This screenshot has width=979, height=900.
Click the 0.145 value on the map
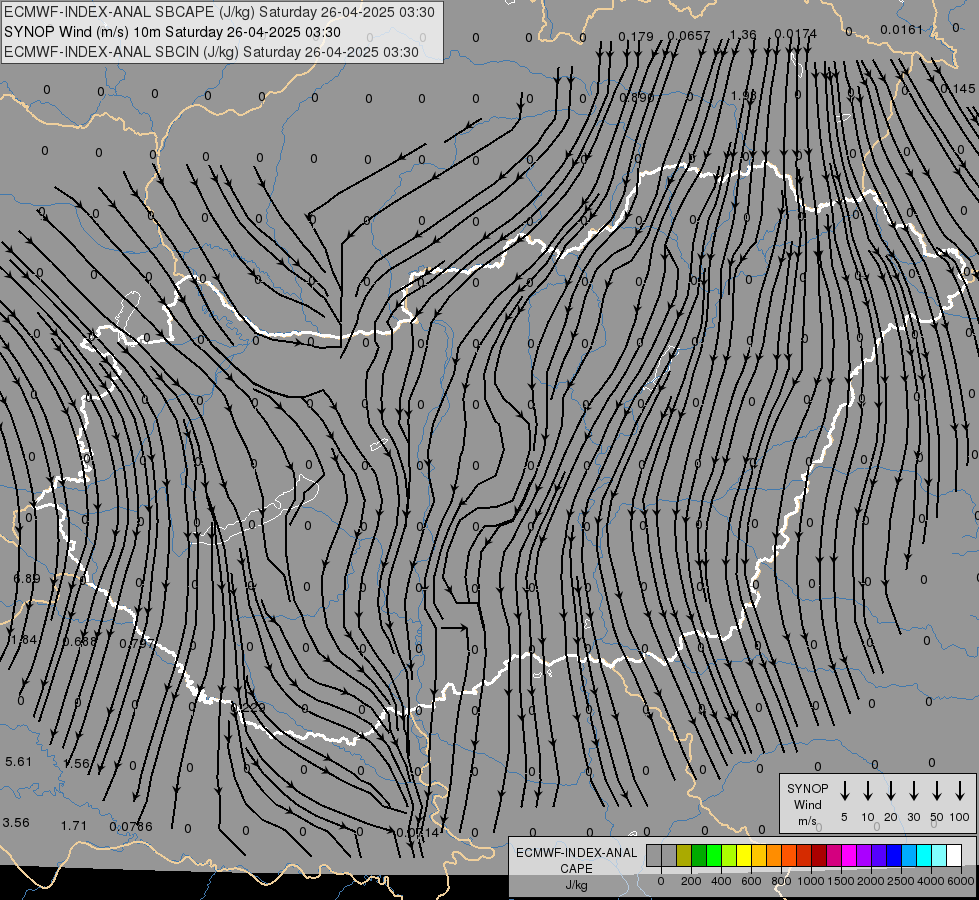coord(958,89)
